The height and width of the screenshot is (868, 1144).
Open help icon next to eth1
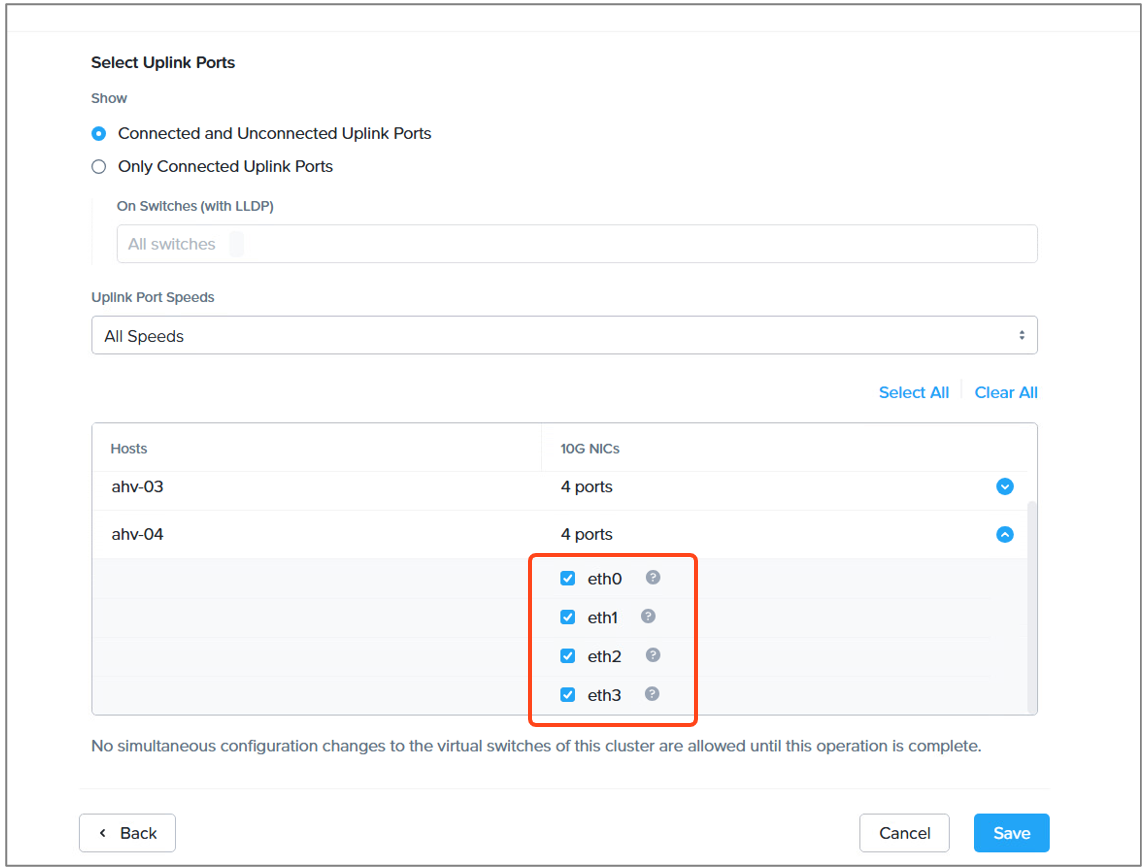[648, 616]
